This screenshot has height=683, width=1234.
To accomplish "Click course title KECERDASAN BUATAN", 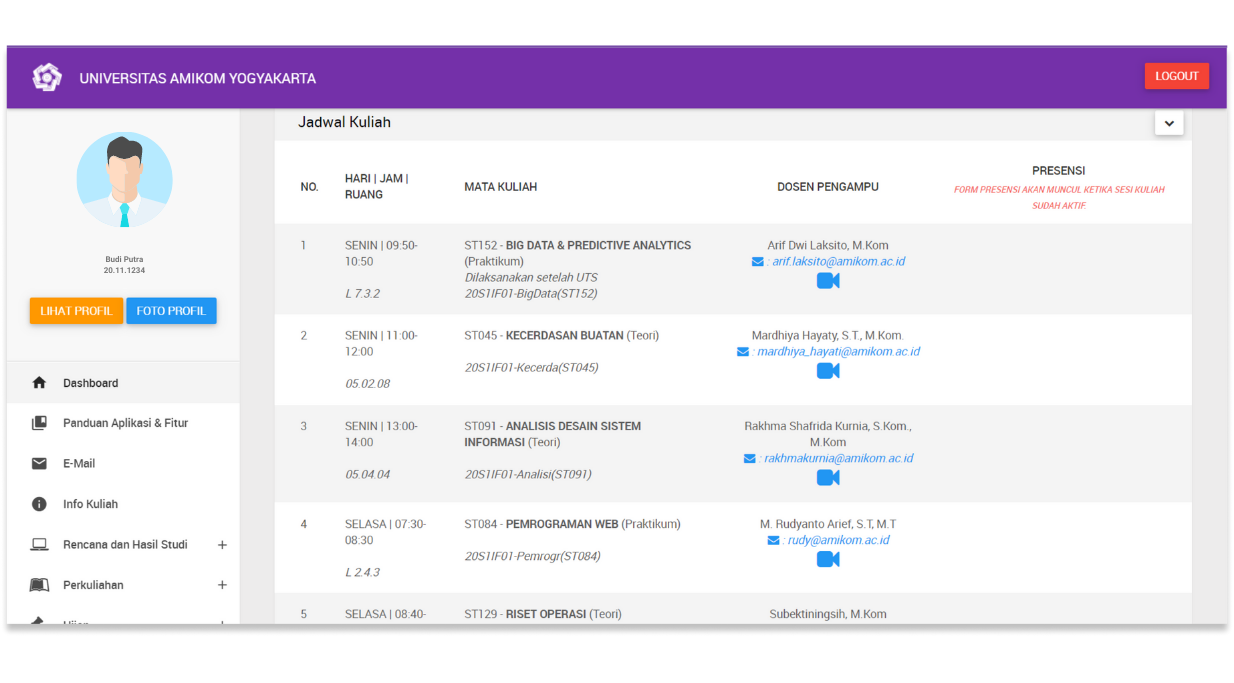I will (564, 335).
